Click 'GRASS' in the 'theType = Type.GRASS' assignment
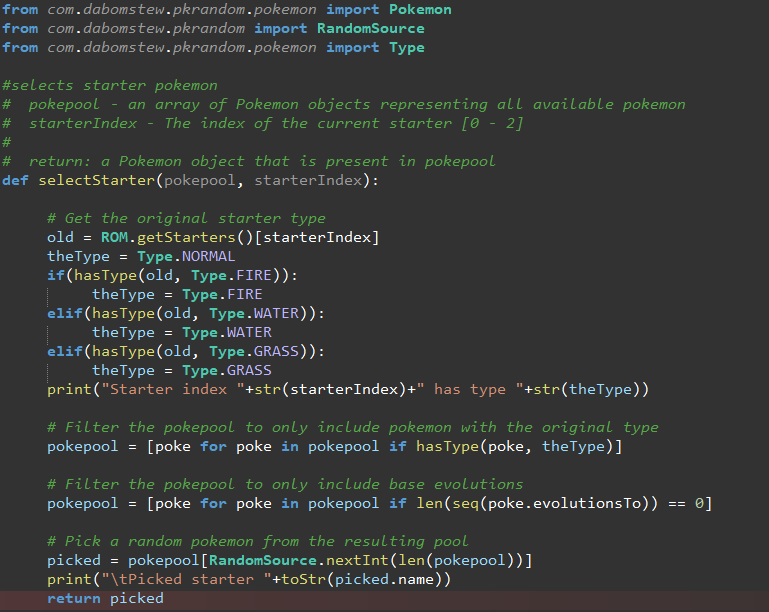The height and width of the screenshot is (612, 769). coord(249,370)
